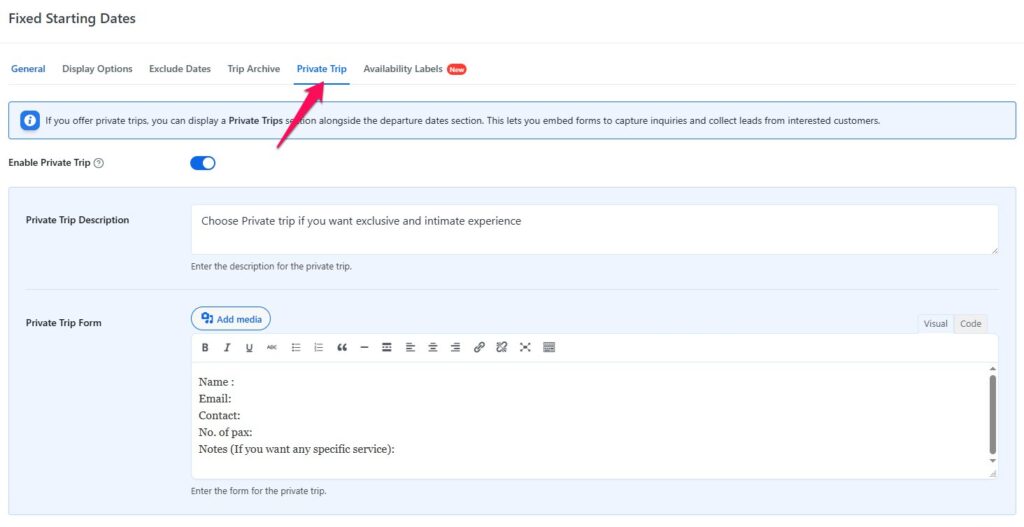Apply blockquote formatting
Image resolution: width=1024 pixels, height=527 pixels.
point(342,348)
